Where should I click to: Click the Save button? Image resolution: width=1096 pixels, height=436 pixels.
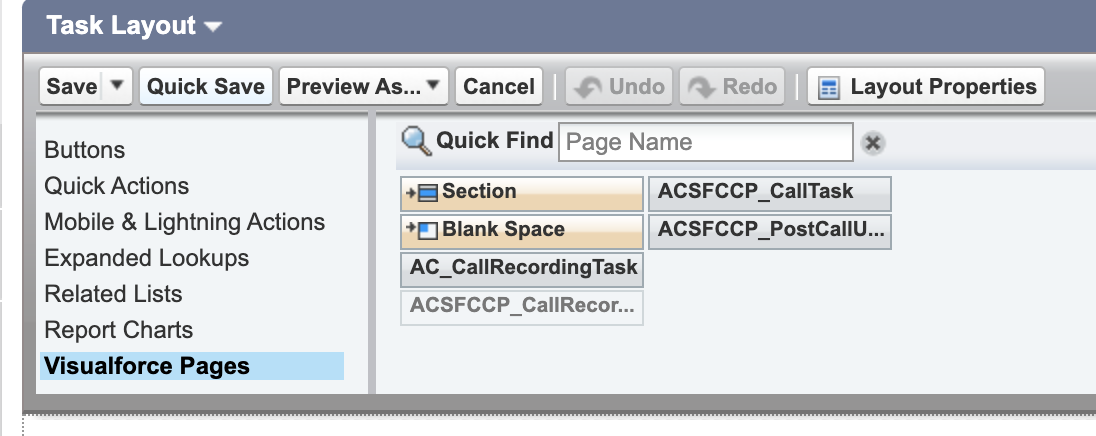pyautogui.click(x=72, y=86)
